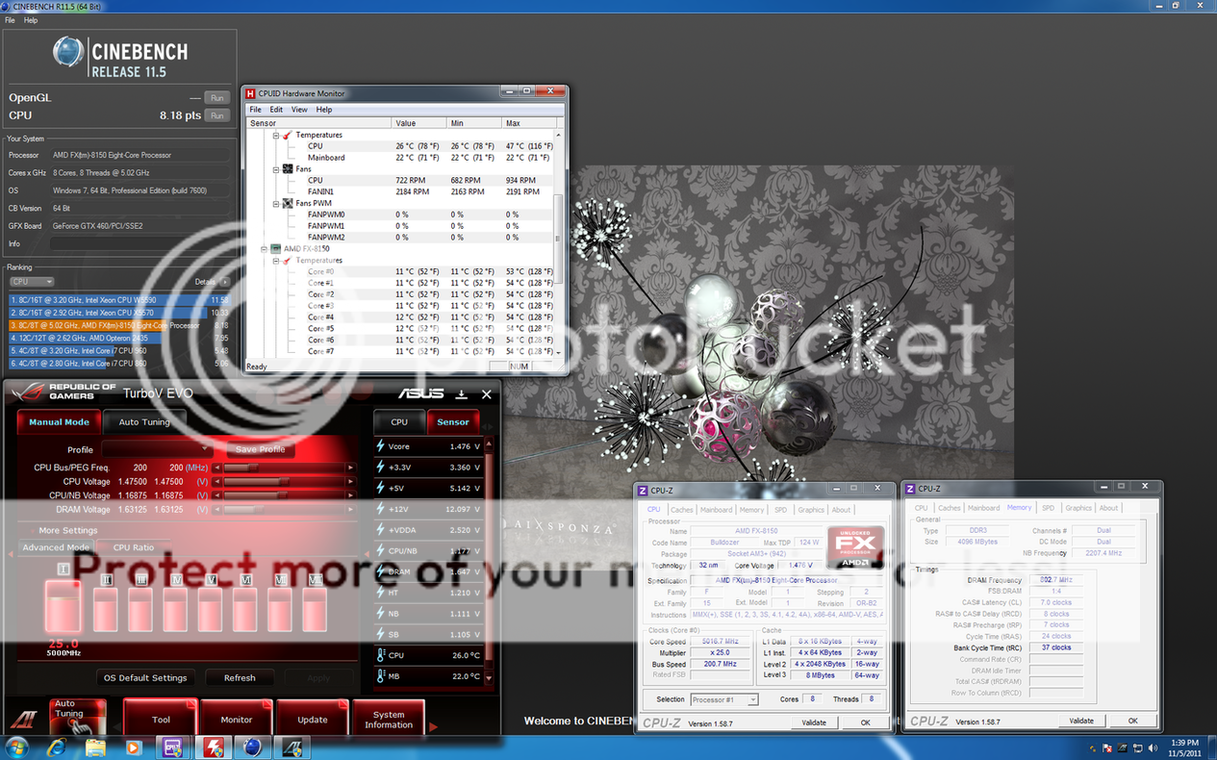The image size is (1217, 760).
Task: Switch TurboV to Manual Mode
Action: (x=58, y=422)
